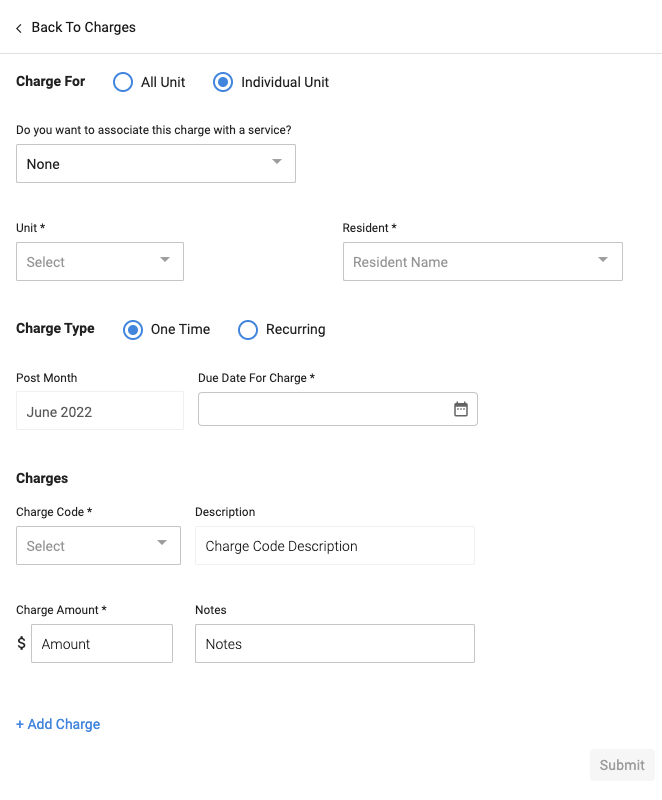Open the calendar icon in Due Date field

461,409
